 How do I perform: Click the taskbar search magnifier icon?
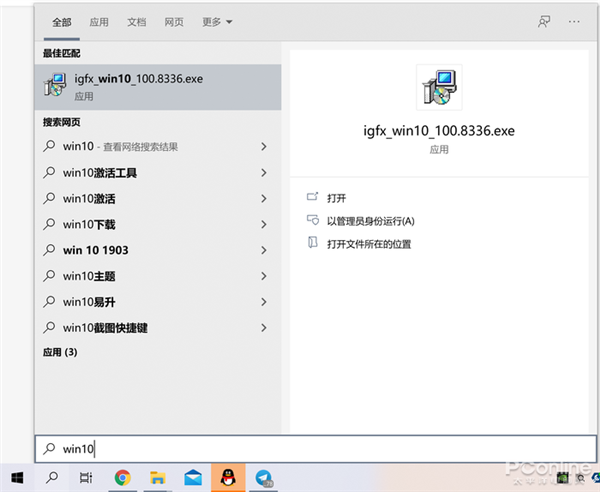coord(52,477)
